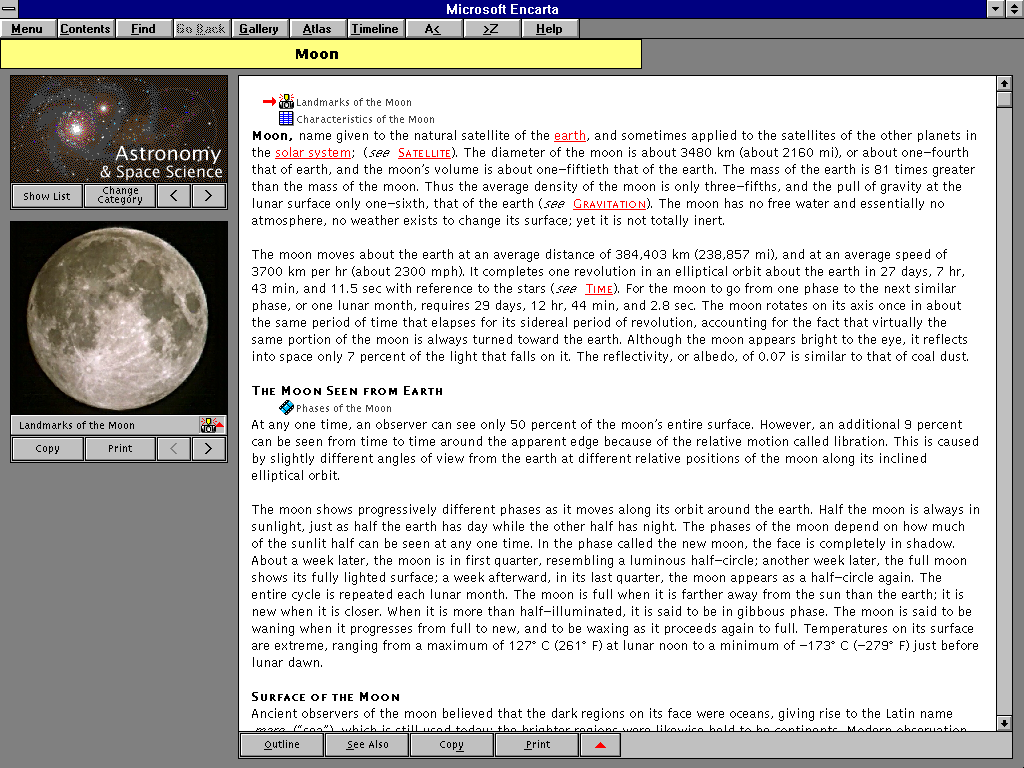The image size is (1024, 768).
Task: Play the Phases of the Moon animation icon
Action: point(286,408)
